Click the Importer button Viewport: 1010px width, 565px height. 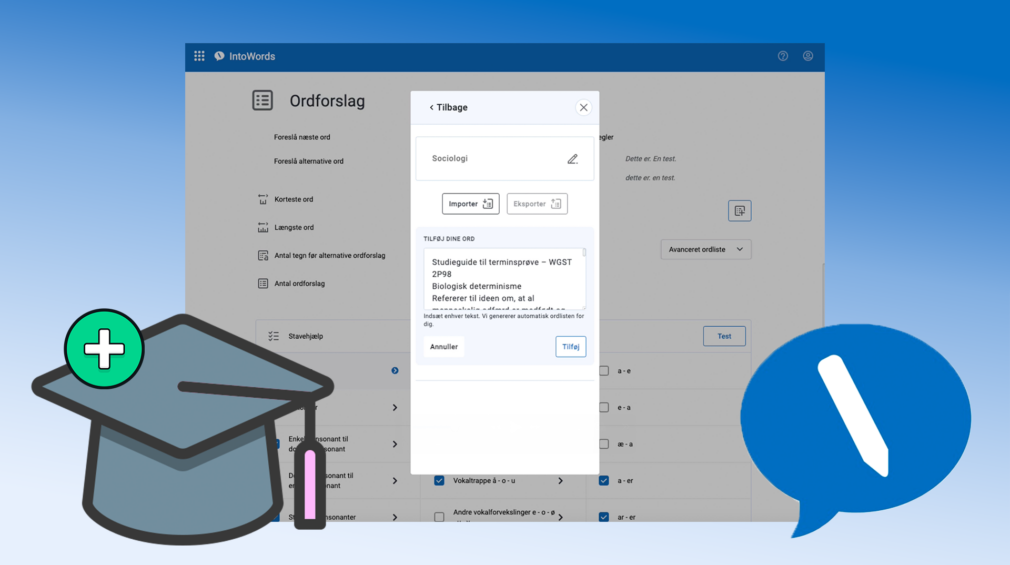point(471,204)
